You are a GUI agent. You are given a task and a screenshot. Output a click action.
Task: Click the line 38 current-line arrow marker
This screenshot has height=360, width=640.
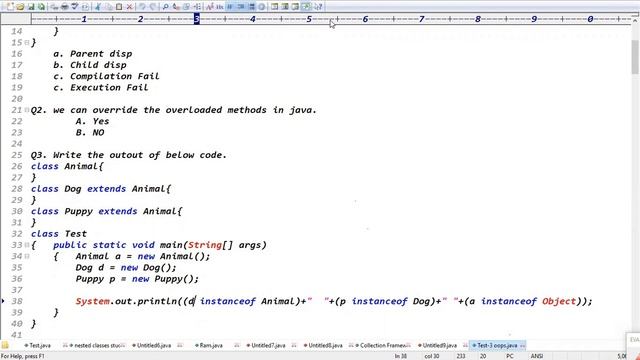[x=3, y=301]
